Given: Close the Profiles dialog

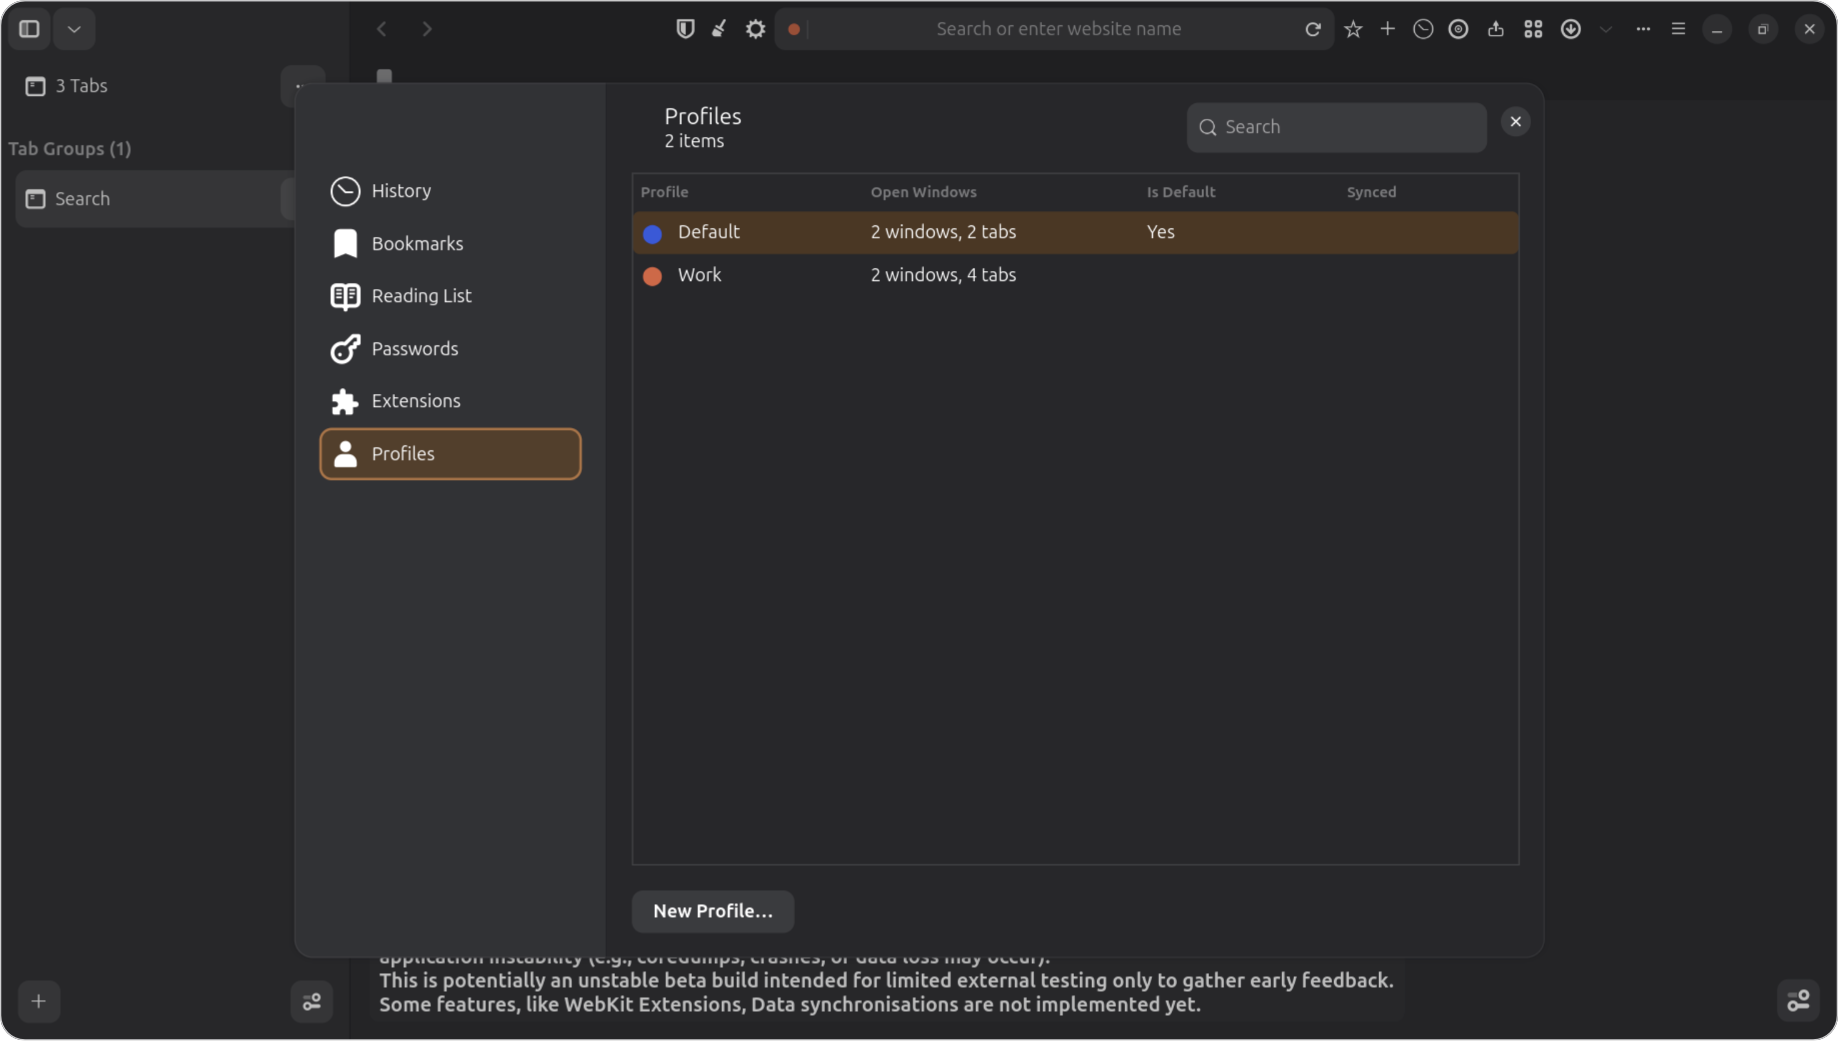Looking at the screenshot, I should (x=1515, y=122).
